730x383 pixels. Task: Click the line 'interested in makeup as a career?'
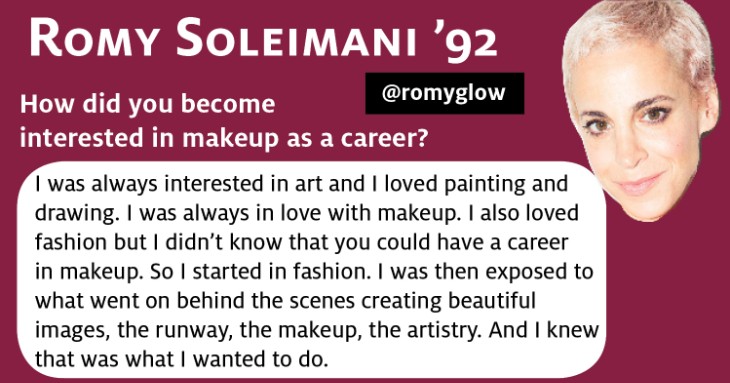(223, 139)
